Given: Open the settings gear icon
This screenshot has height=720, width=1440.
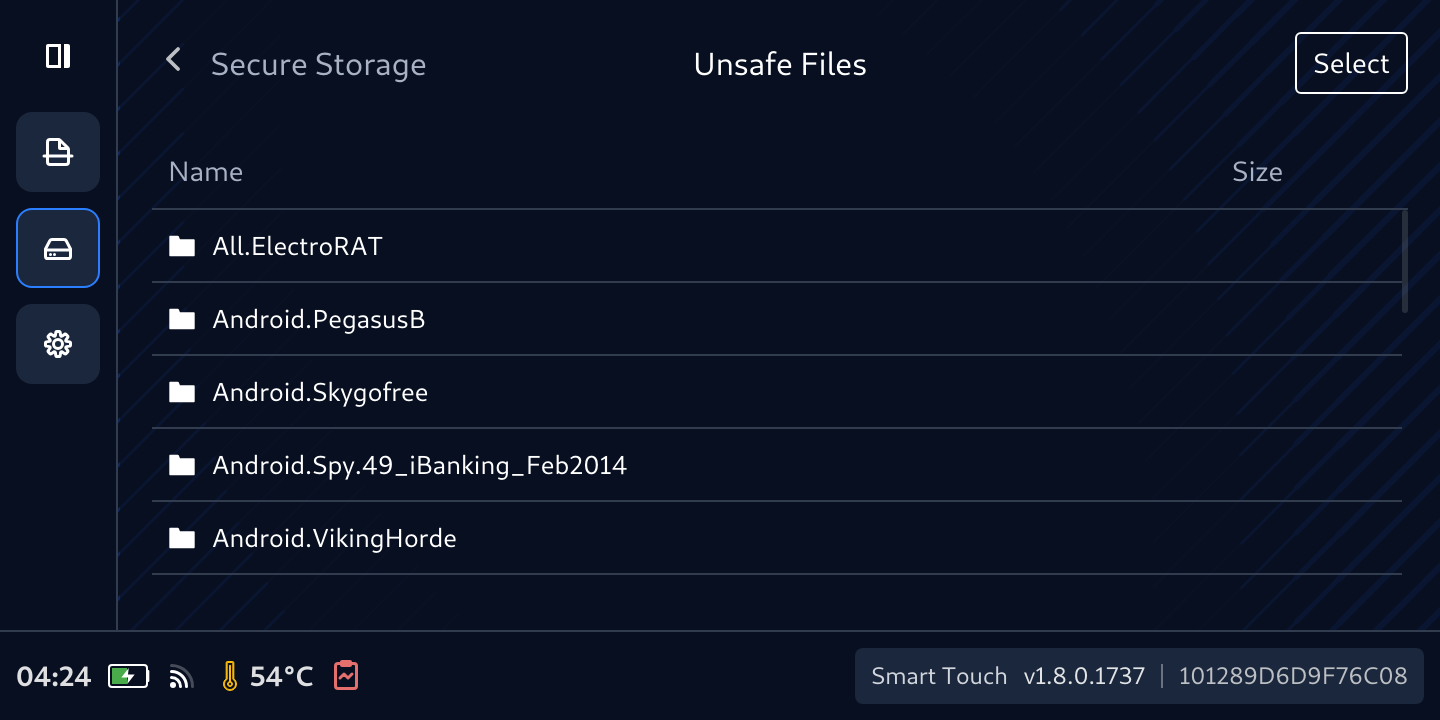Looking at the screenshot, I should [x=58, y=344].
